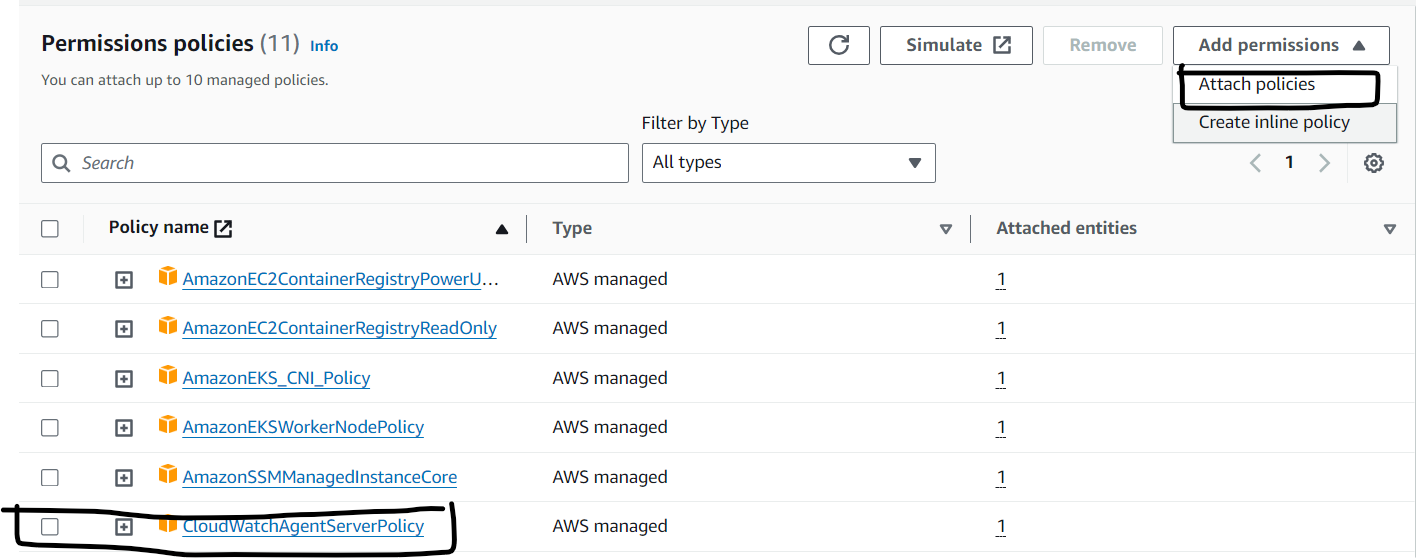Tick the CloudWatchAgentServerPolicy row checkbox
The image size is (1416, 558).
(50, 527)
